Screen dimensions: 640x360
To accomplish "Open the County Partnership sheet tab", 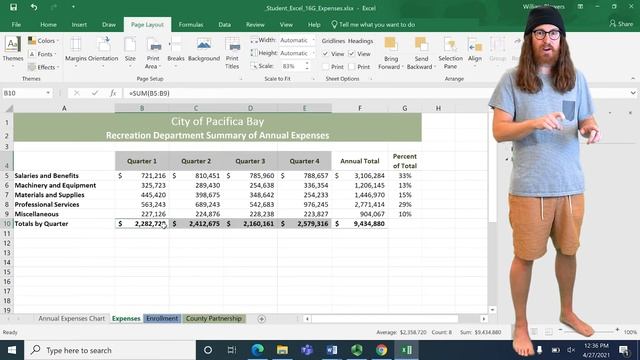I will click(x=214, y=318).
